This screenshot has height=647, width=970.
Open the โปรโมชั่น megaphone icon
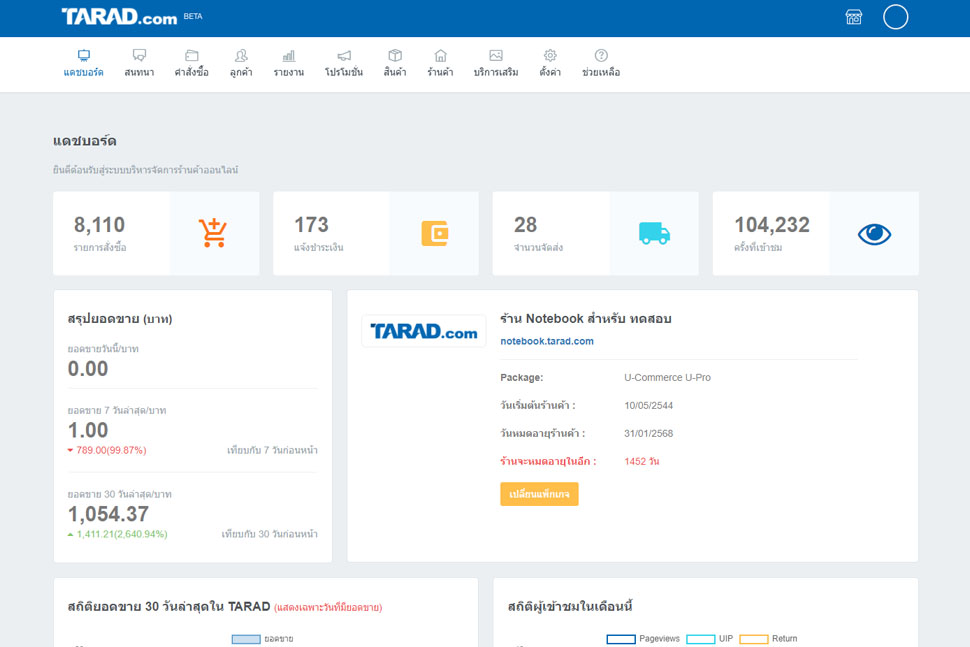344,56
